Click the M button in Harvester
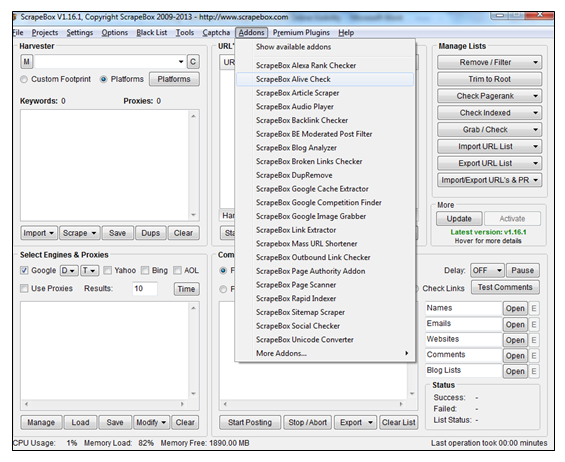The height and width of the screenshot is (462, 565). point(27,62)
